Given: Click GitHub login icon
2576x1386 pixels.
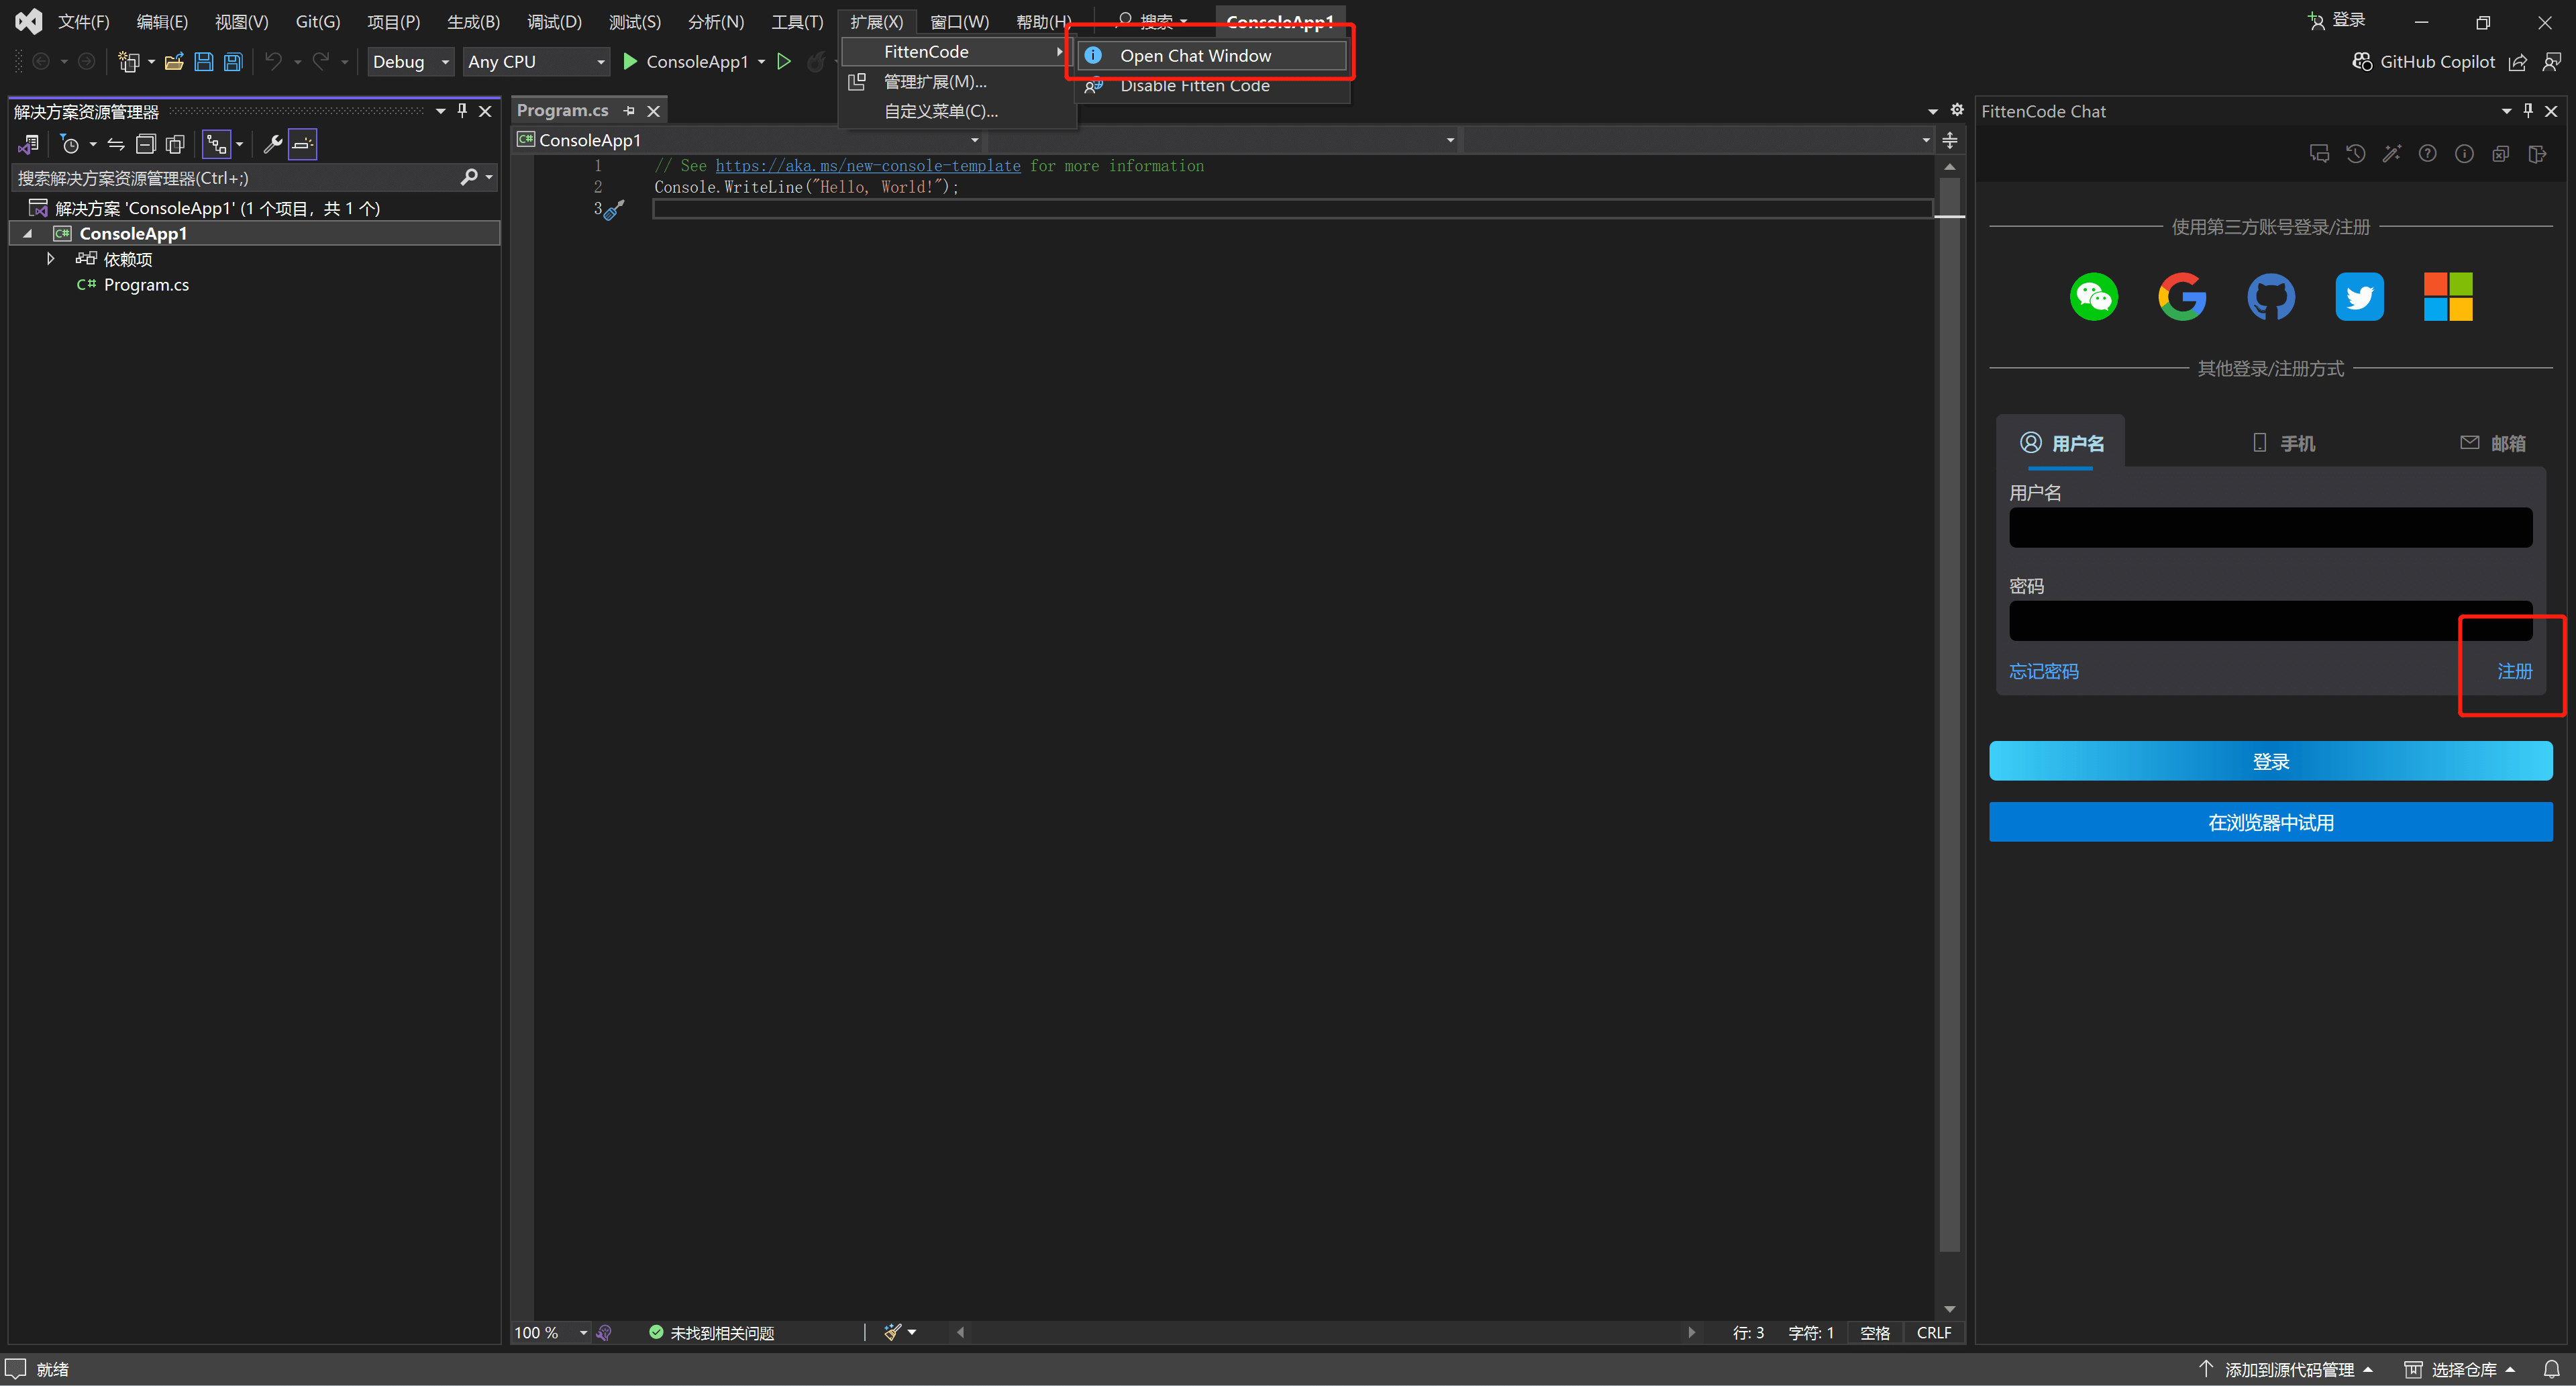Looking at the screenshot, I should coord(2270,296).
